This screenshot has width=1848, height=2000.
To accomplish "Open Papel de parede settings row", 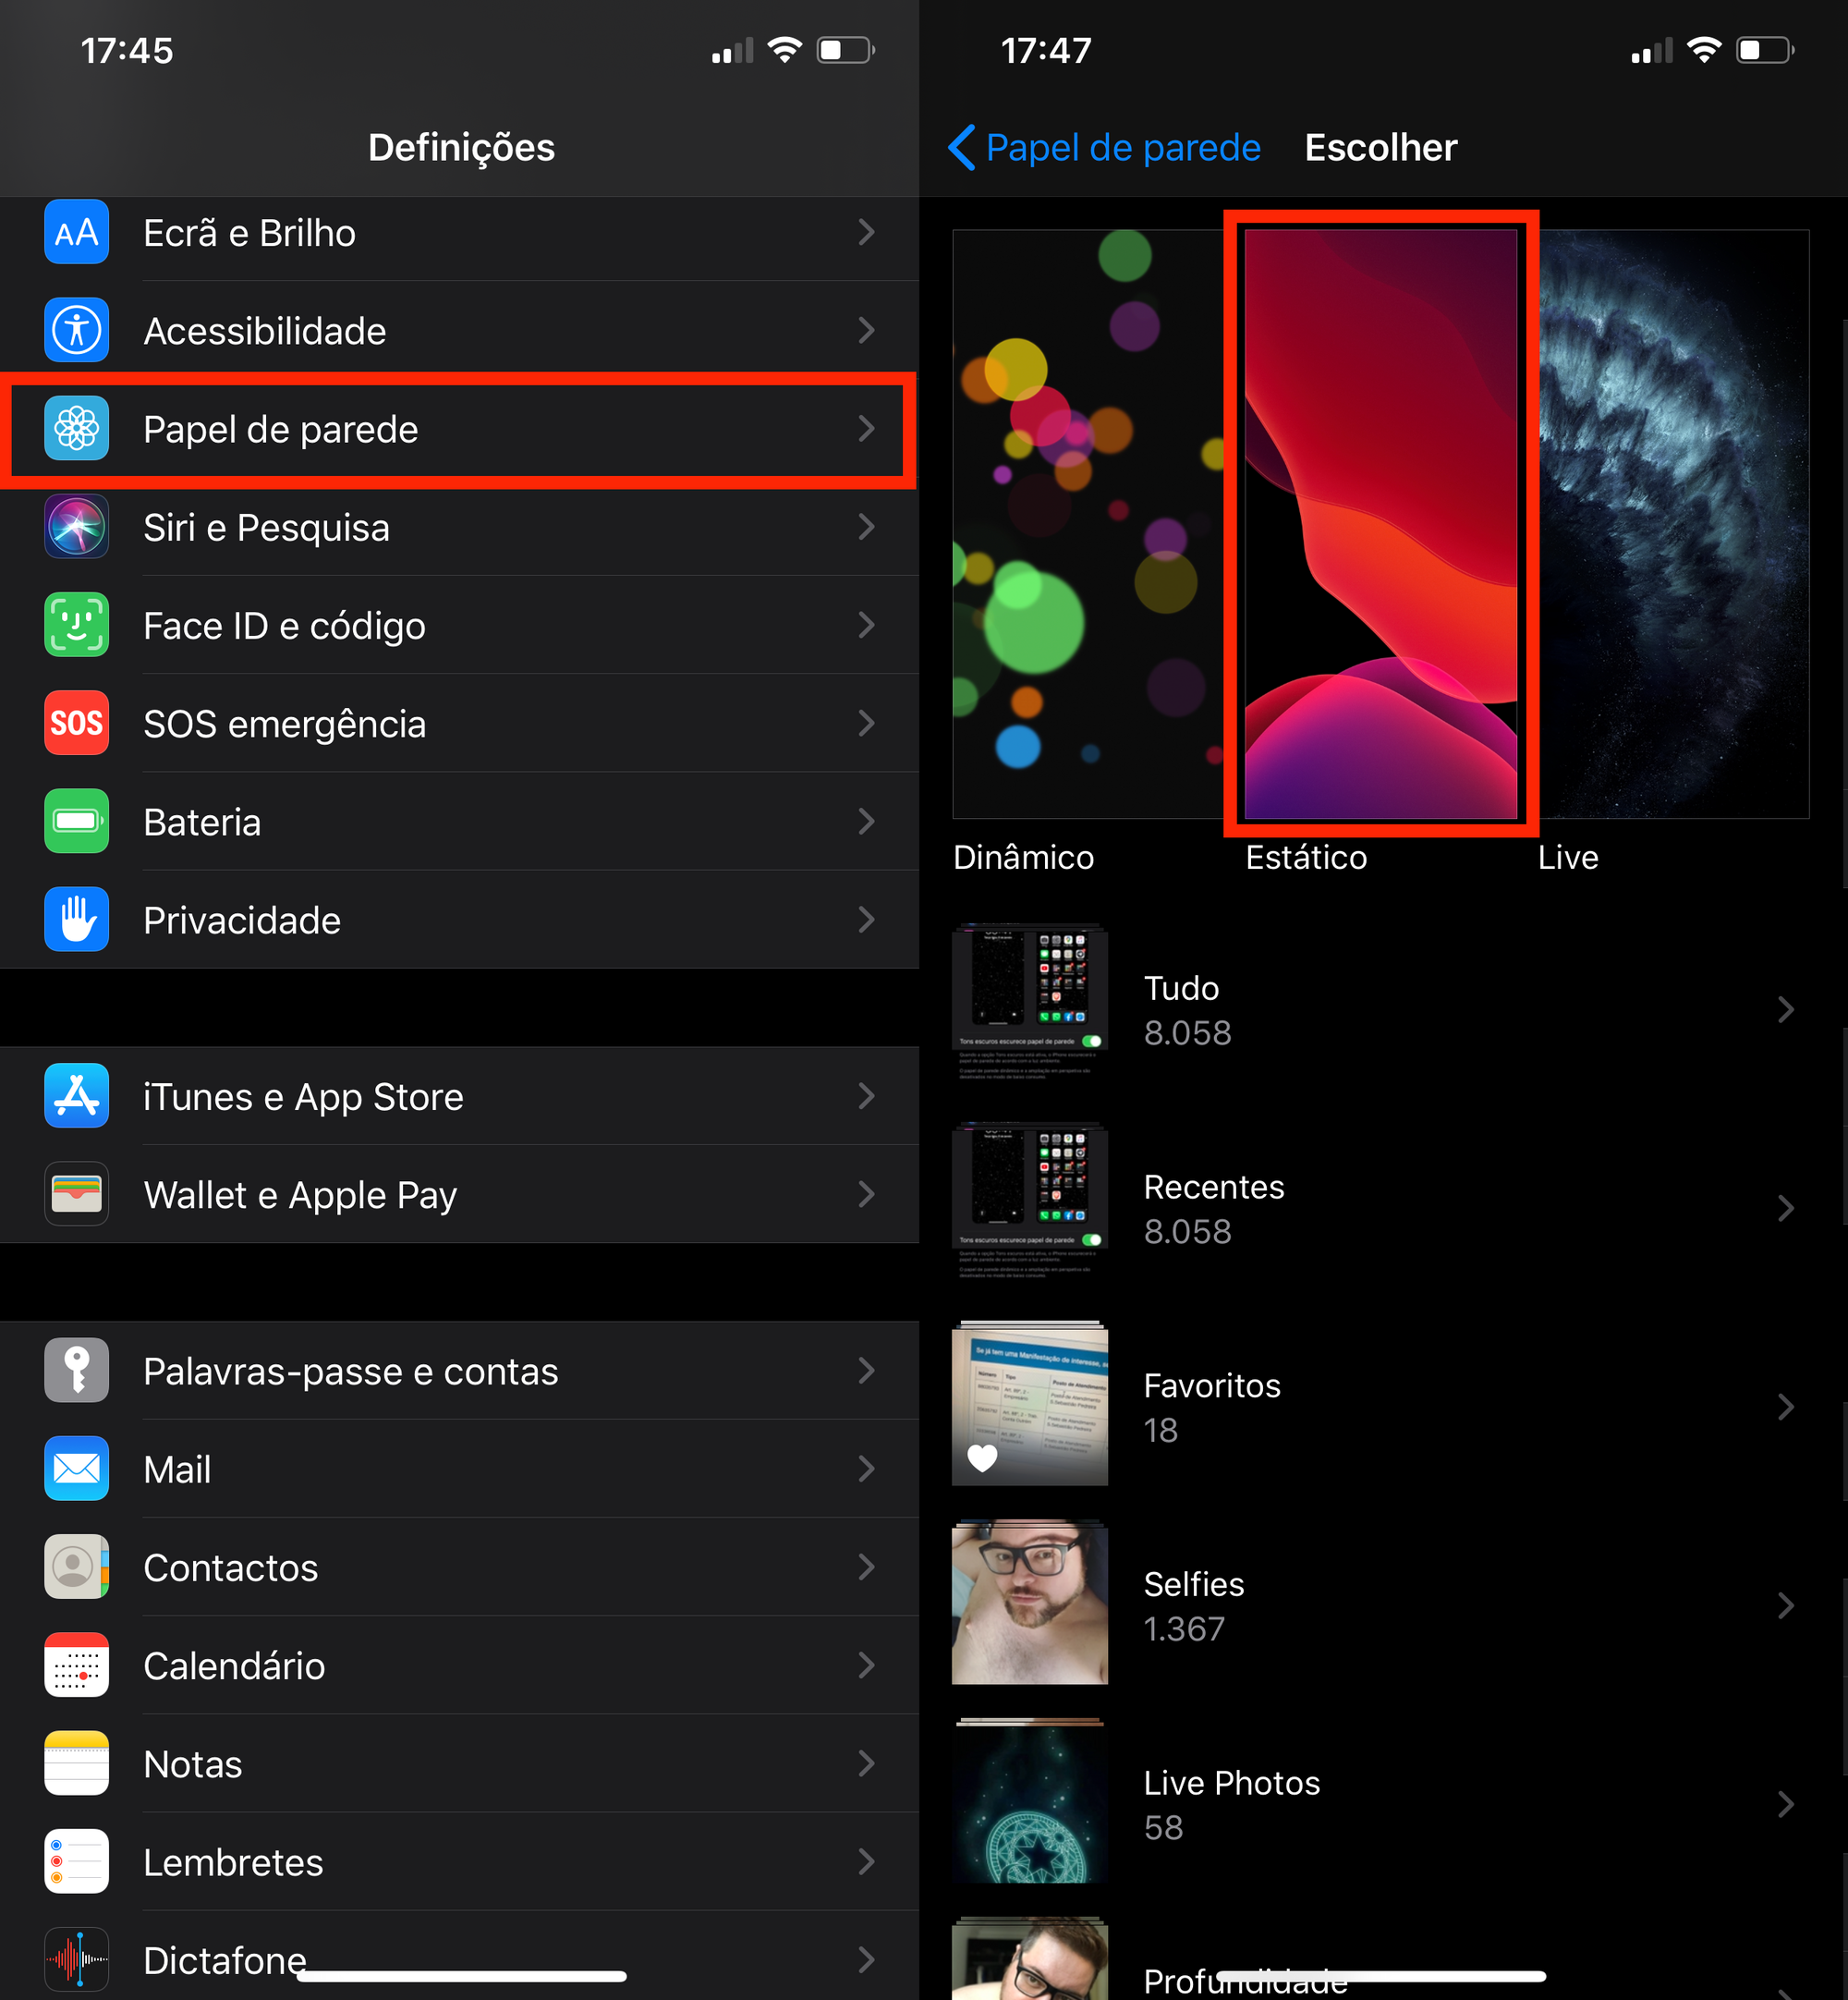I will (460, 429).
